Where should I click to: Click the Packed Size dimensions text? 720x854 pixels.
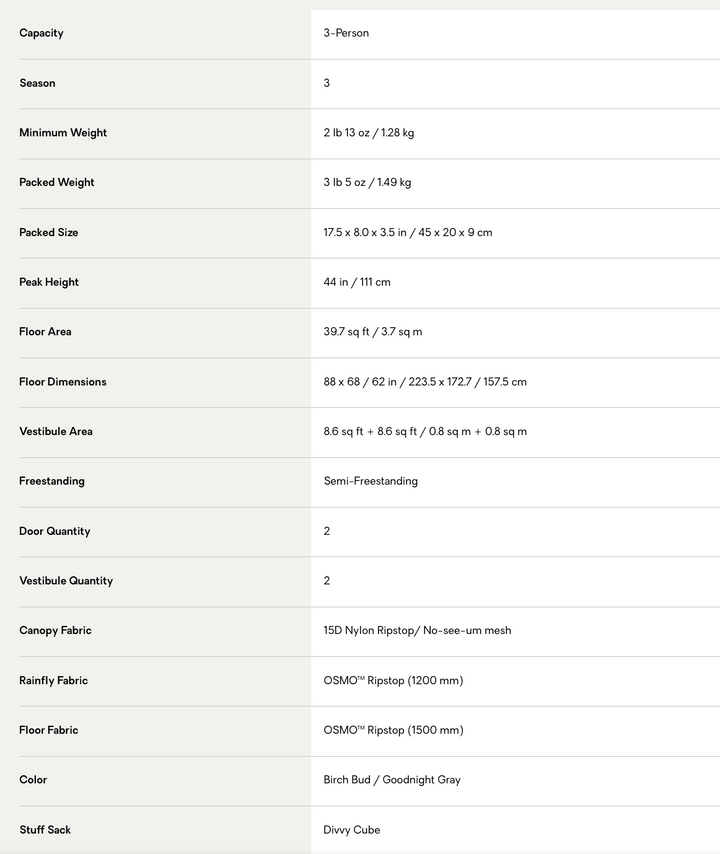coord(408,233)
